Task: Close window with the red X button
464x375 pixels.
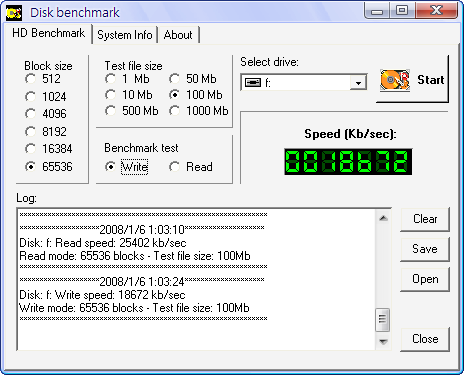Action: coord(436,11)
